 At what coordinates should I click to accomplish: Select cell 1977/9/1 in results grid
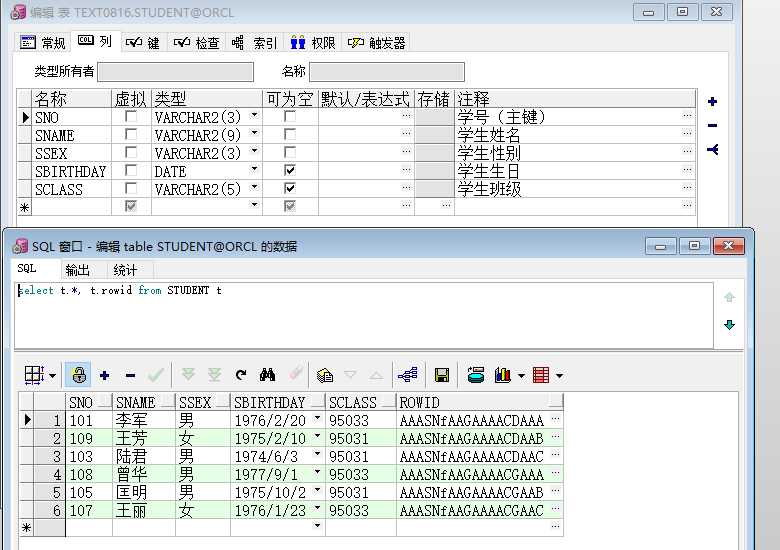pos(278,474)
